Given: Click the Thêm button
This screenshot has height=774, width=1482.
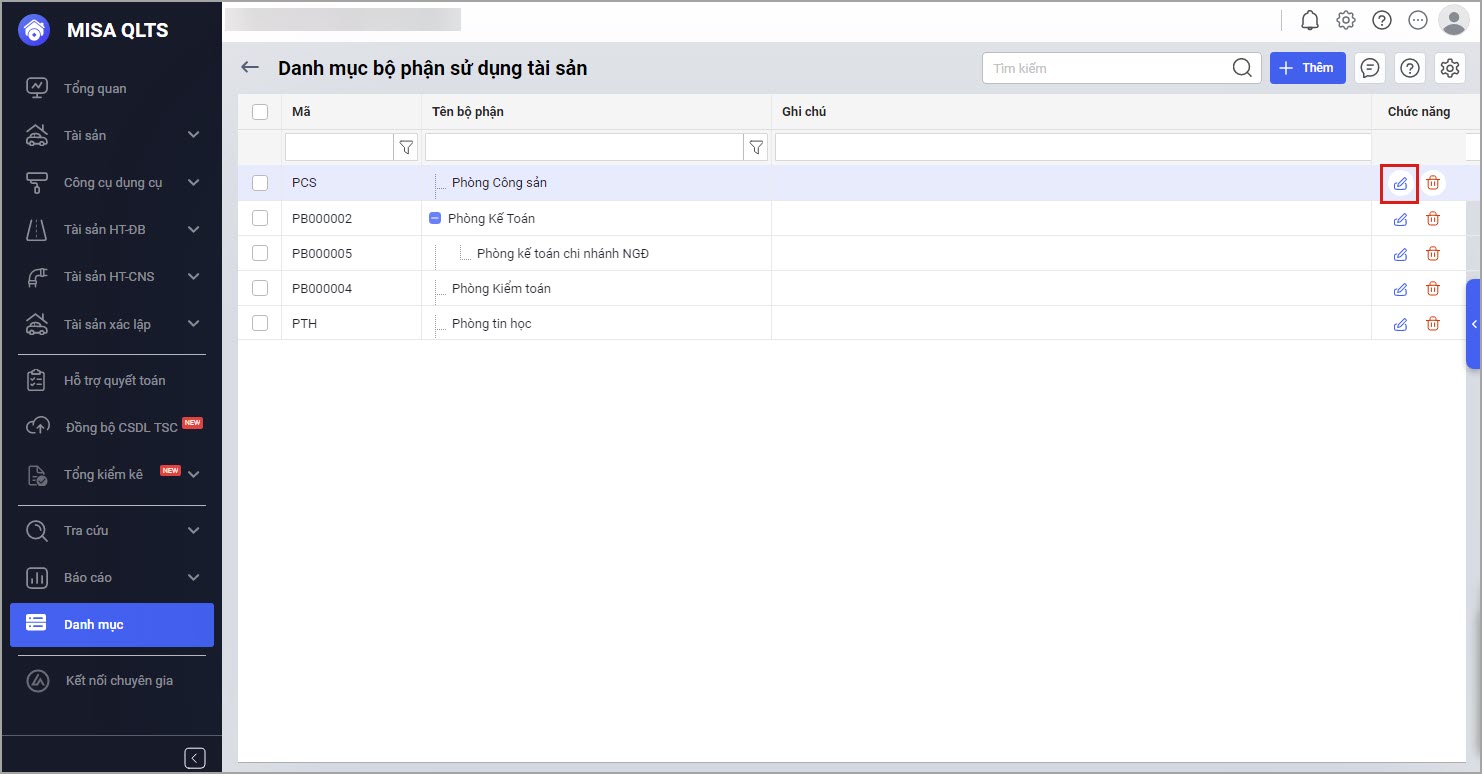Looking at the screenshot, I should 1307,68.
